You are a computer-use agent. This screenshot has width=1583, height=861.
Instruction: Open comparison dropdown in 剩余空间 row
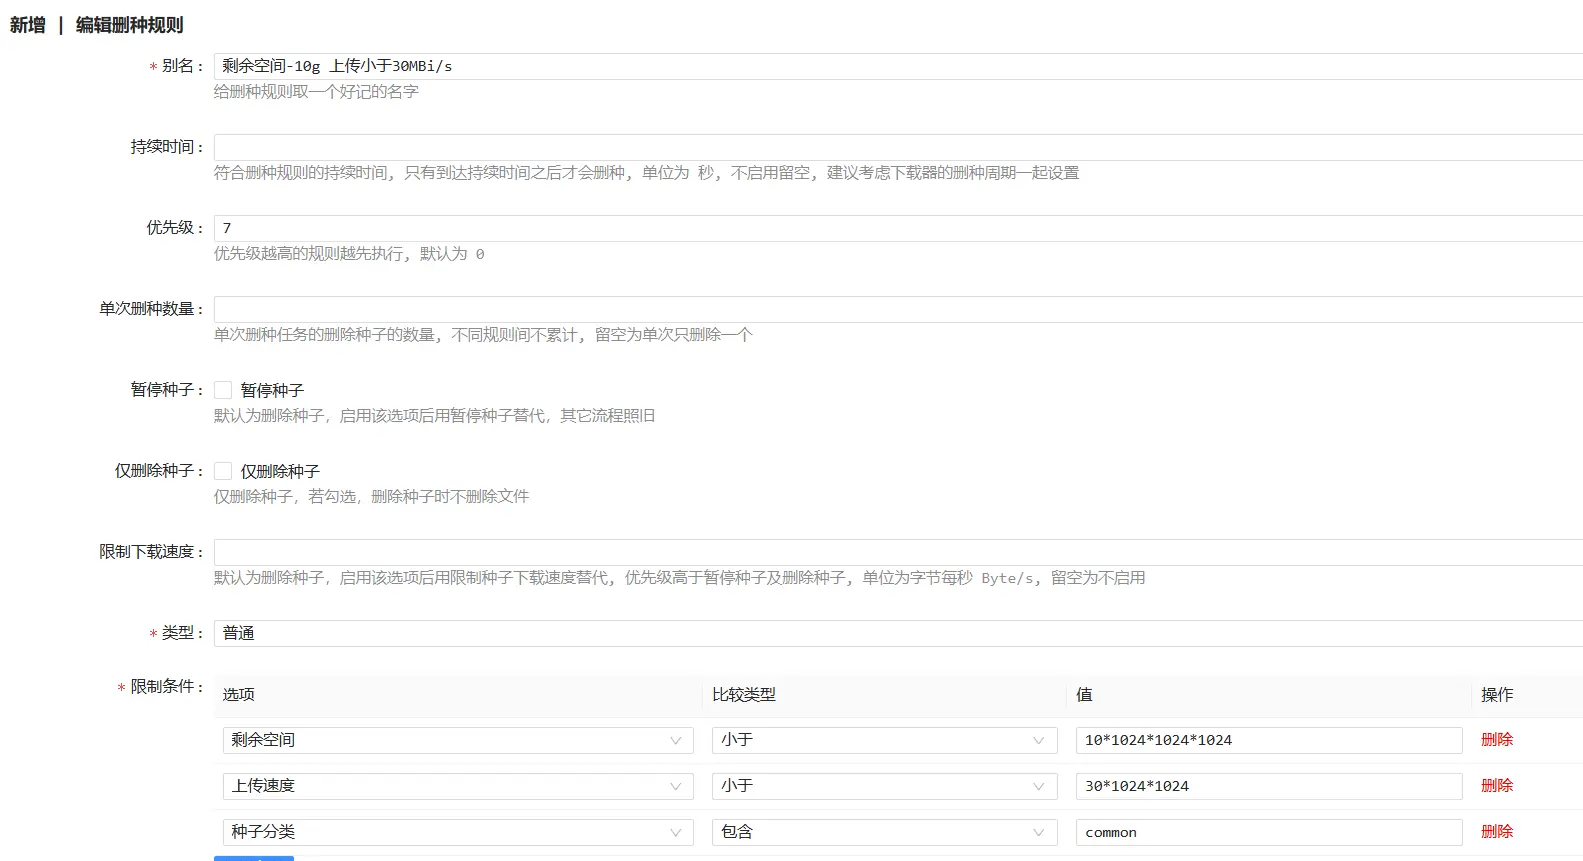pyautogui.click(x=883, y=740)
